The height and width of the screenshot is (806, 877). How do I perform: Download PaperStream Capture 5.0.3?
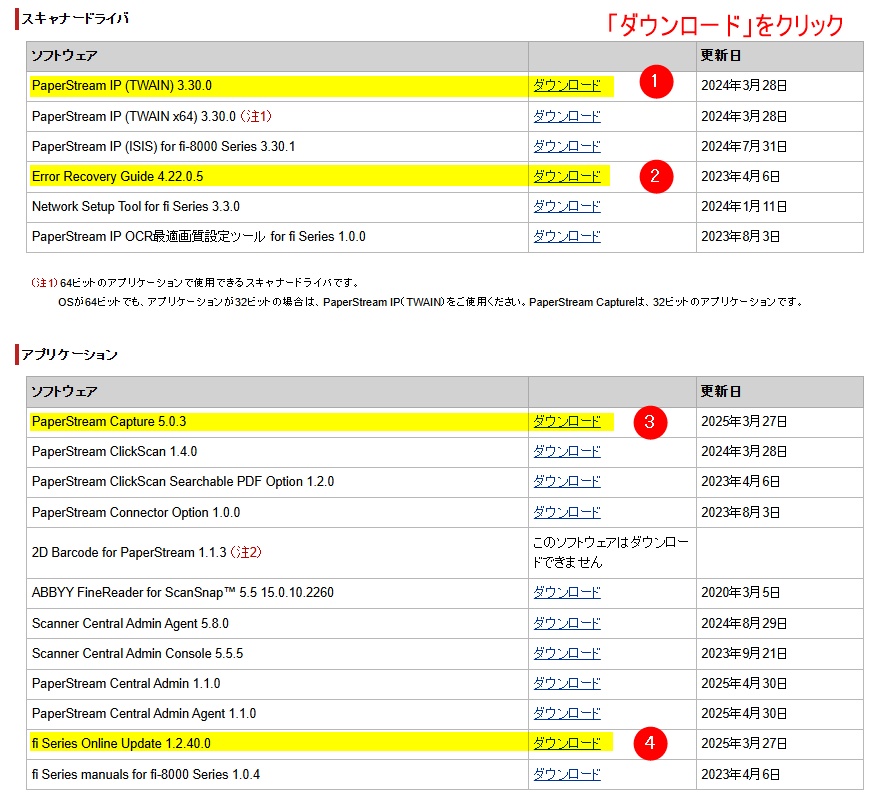pos(567,421)
